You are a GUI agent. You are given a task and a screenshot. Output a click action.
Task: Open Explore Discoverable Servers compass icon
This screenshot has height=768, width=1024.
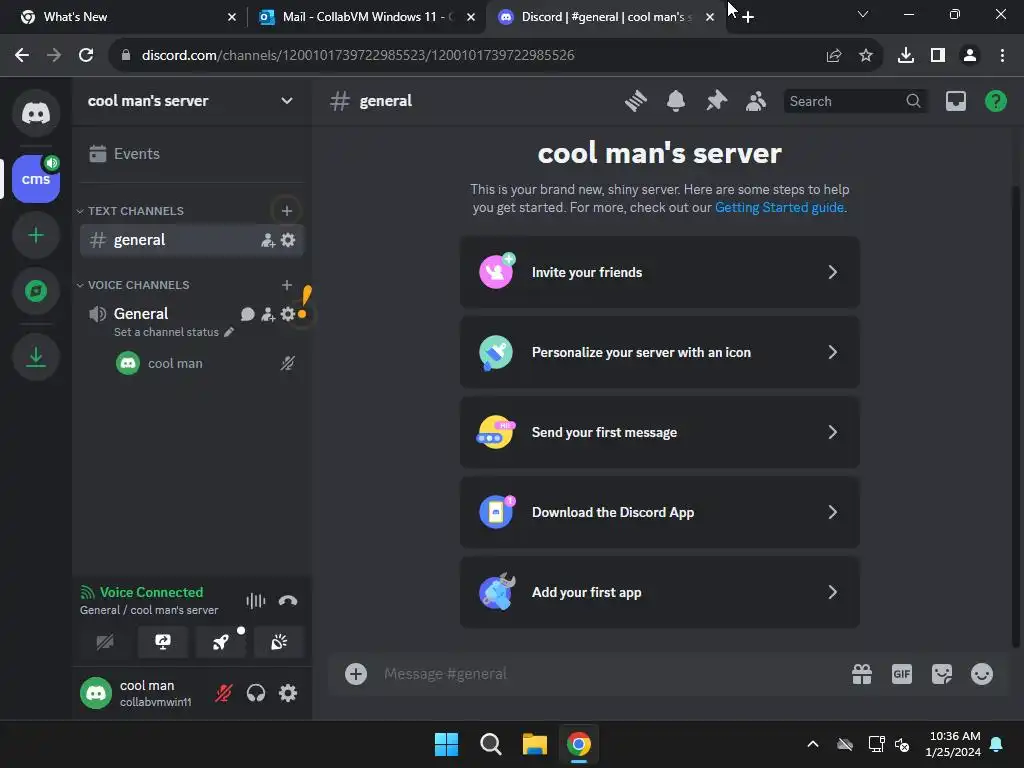click(x=36, y=291)
